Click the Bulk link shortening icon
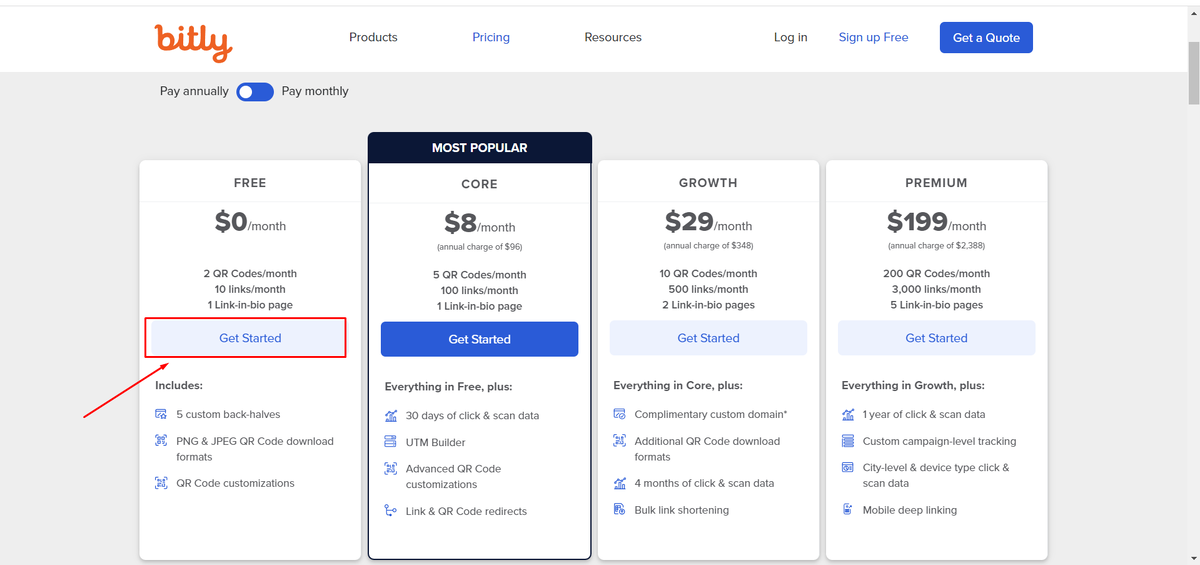Image resolution: width=1200 pixels, height=565 pixels. click(619, 510)
